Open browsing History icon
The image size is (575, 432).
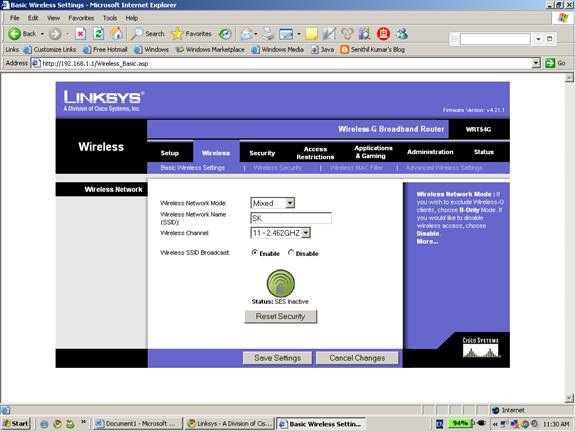click(225, 34)
